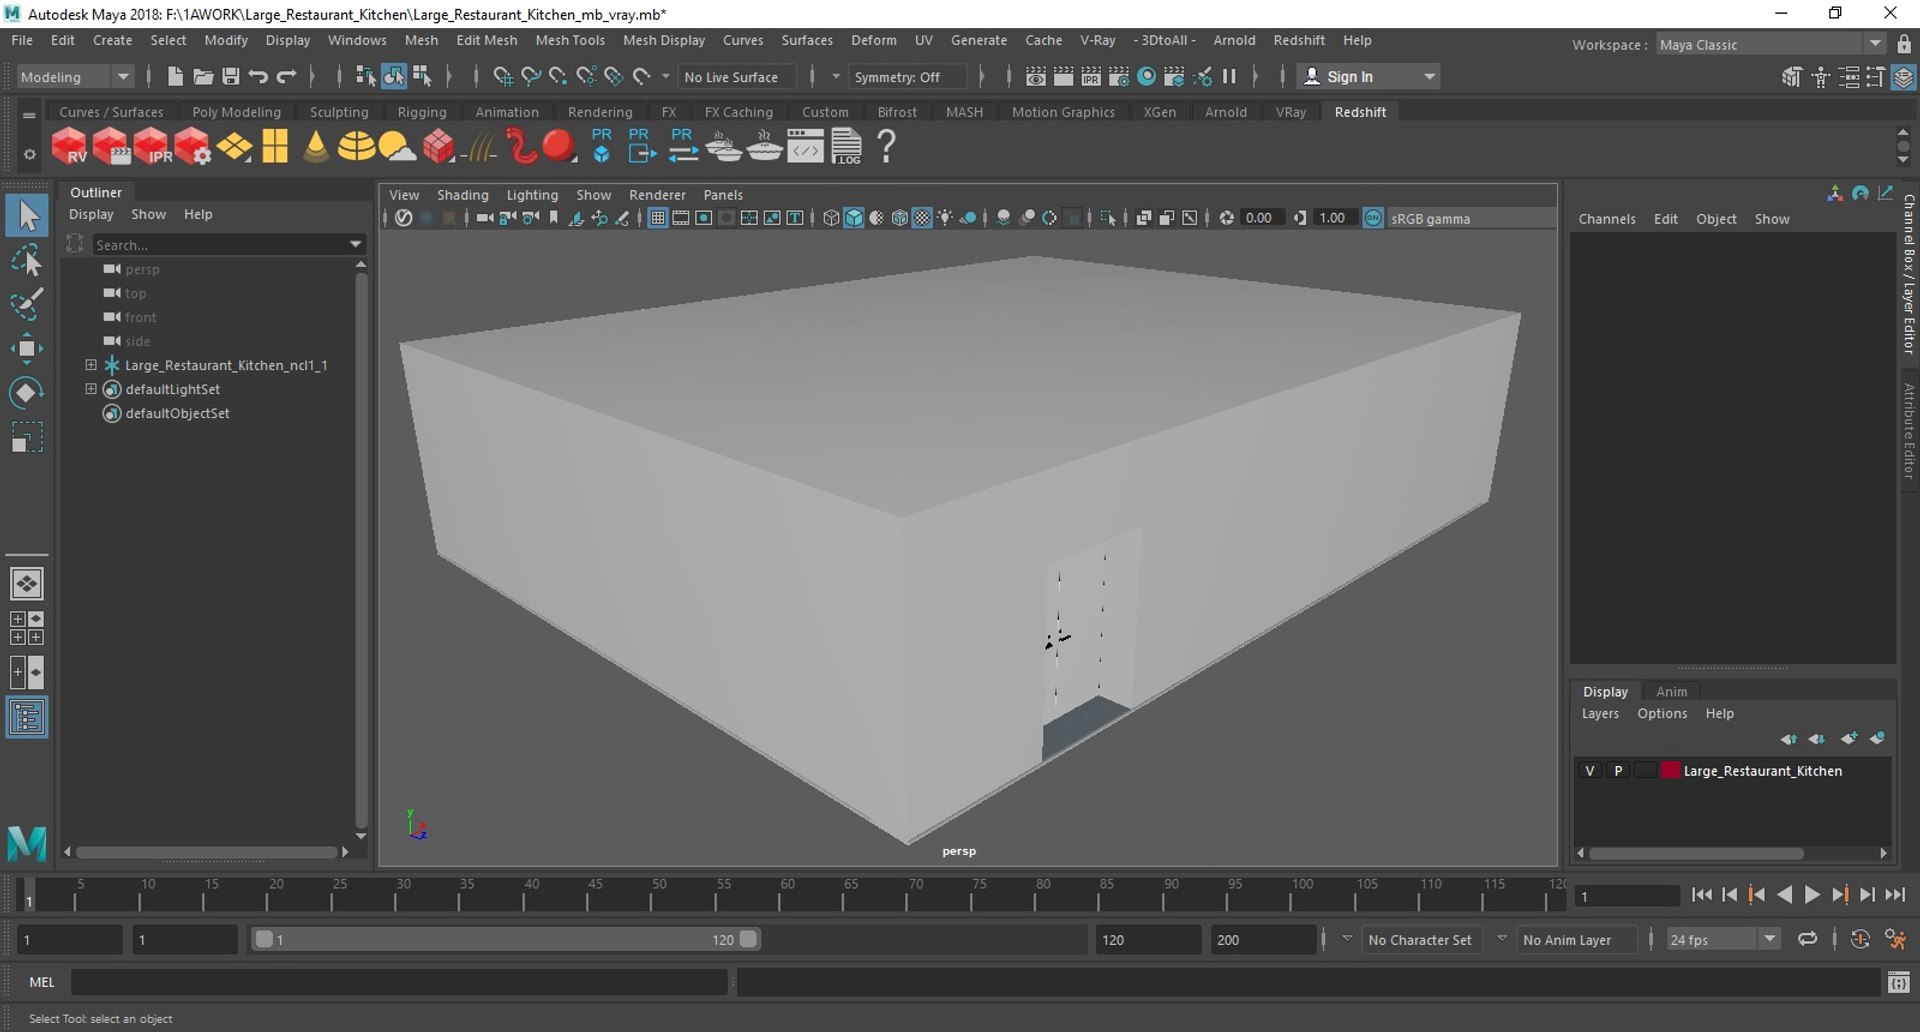Image resolution: width=1920 pixels, height=1032 pixels.
Task: Open the Render View clapperboard icon
Action: [1036, 77]
